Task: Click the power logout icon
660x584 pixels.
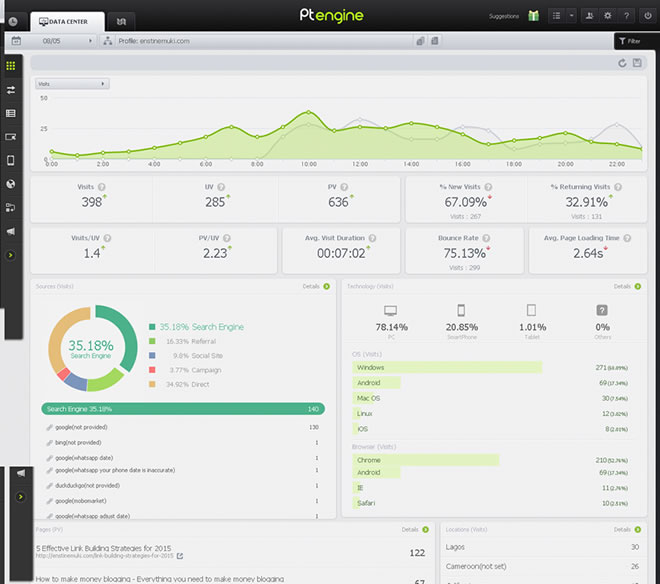Action: pyautogui.click(x=648, y=16)
